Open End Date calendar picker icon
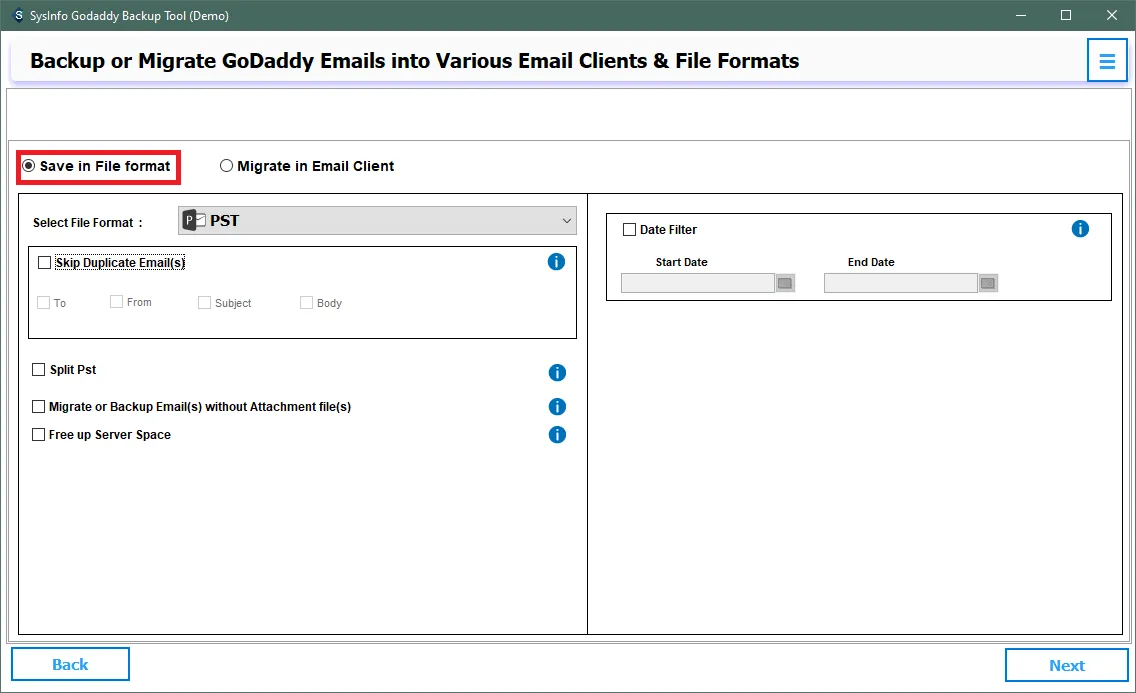 [988, 284]
